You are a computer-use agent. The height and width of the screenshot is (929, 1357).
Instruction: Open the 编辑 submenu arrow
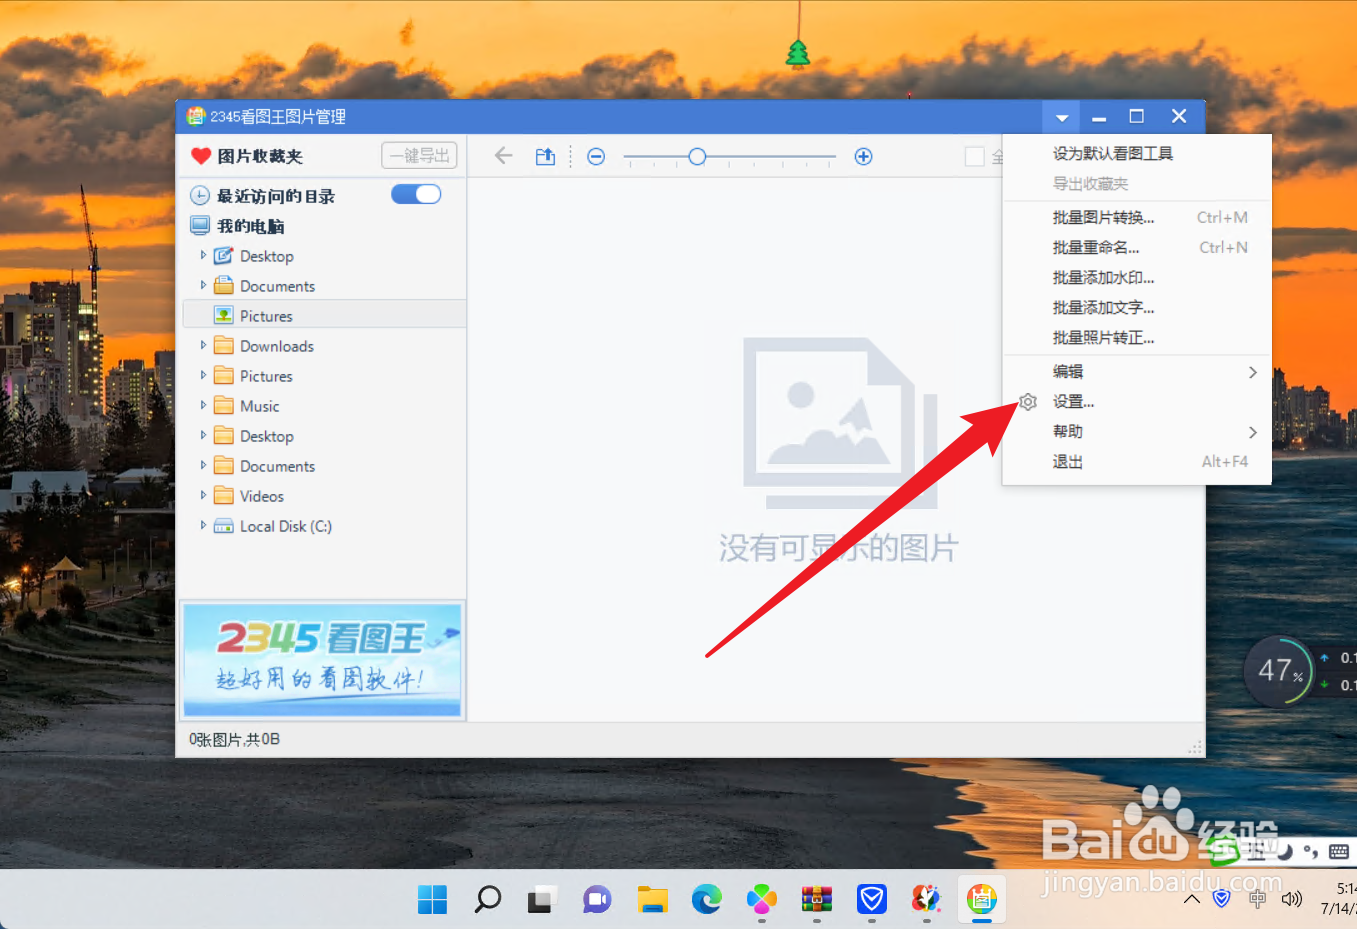(x=1252, y=372)
